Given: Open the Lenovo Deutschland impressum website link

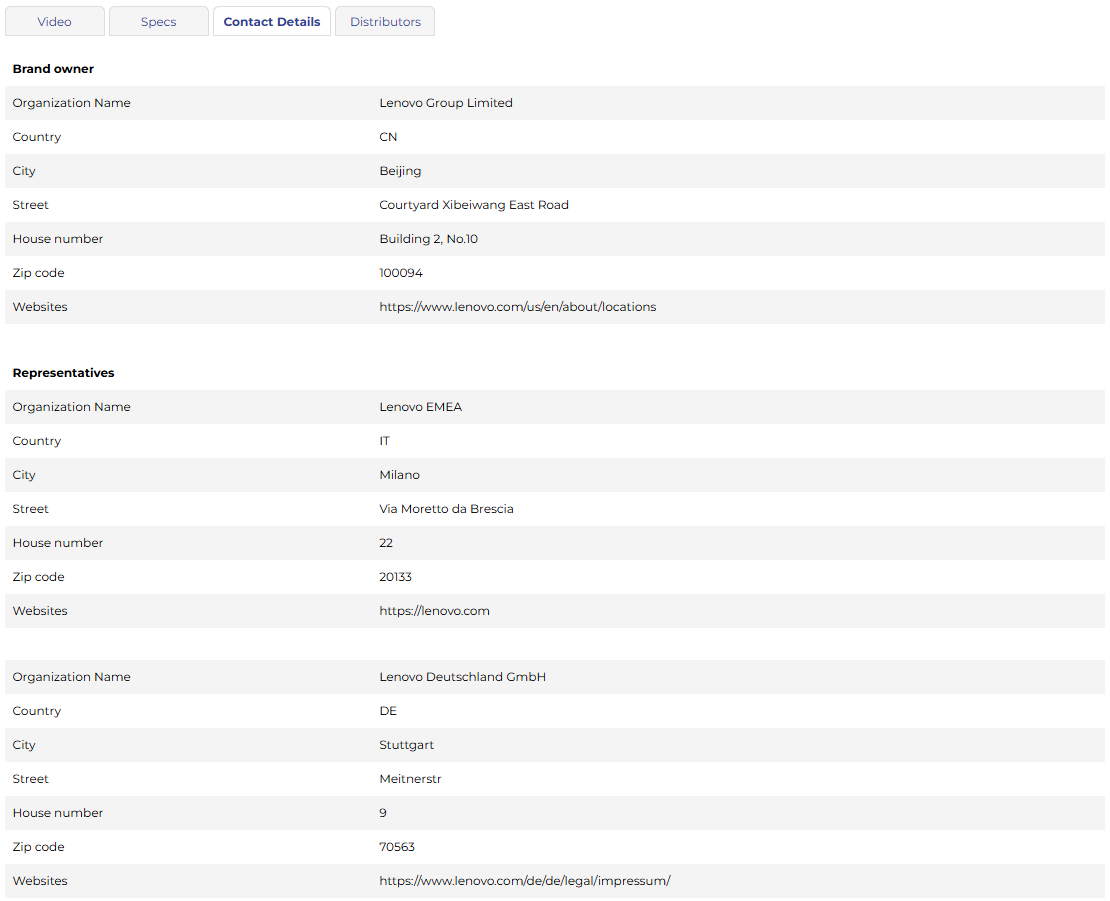Looking at the screenshot, I should coord(525,880).
